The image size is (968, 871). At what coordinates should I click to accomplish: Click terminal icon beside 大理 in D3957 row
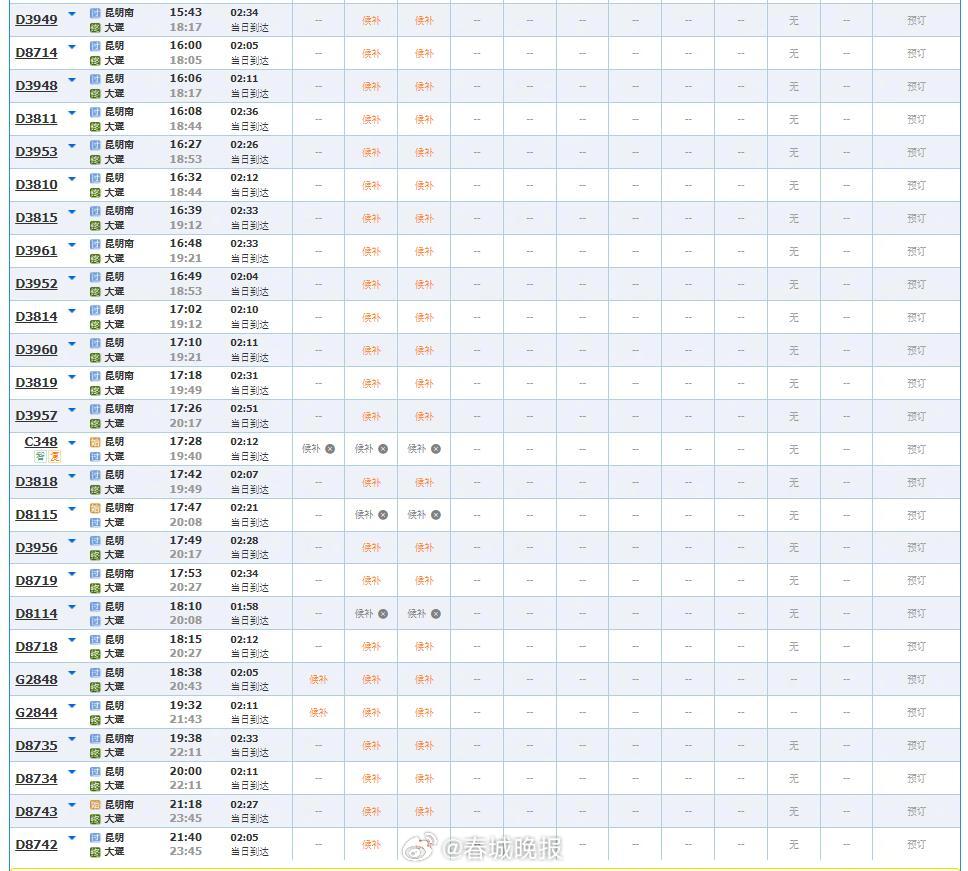point(95,424)
